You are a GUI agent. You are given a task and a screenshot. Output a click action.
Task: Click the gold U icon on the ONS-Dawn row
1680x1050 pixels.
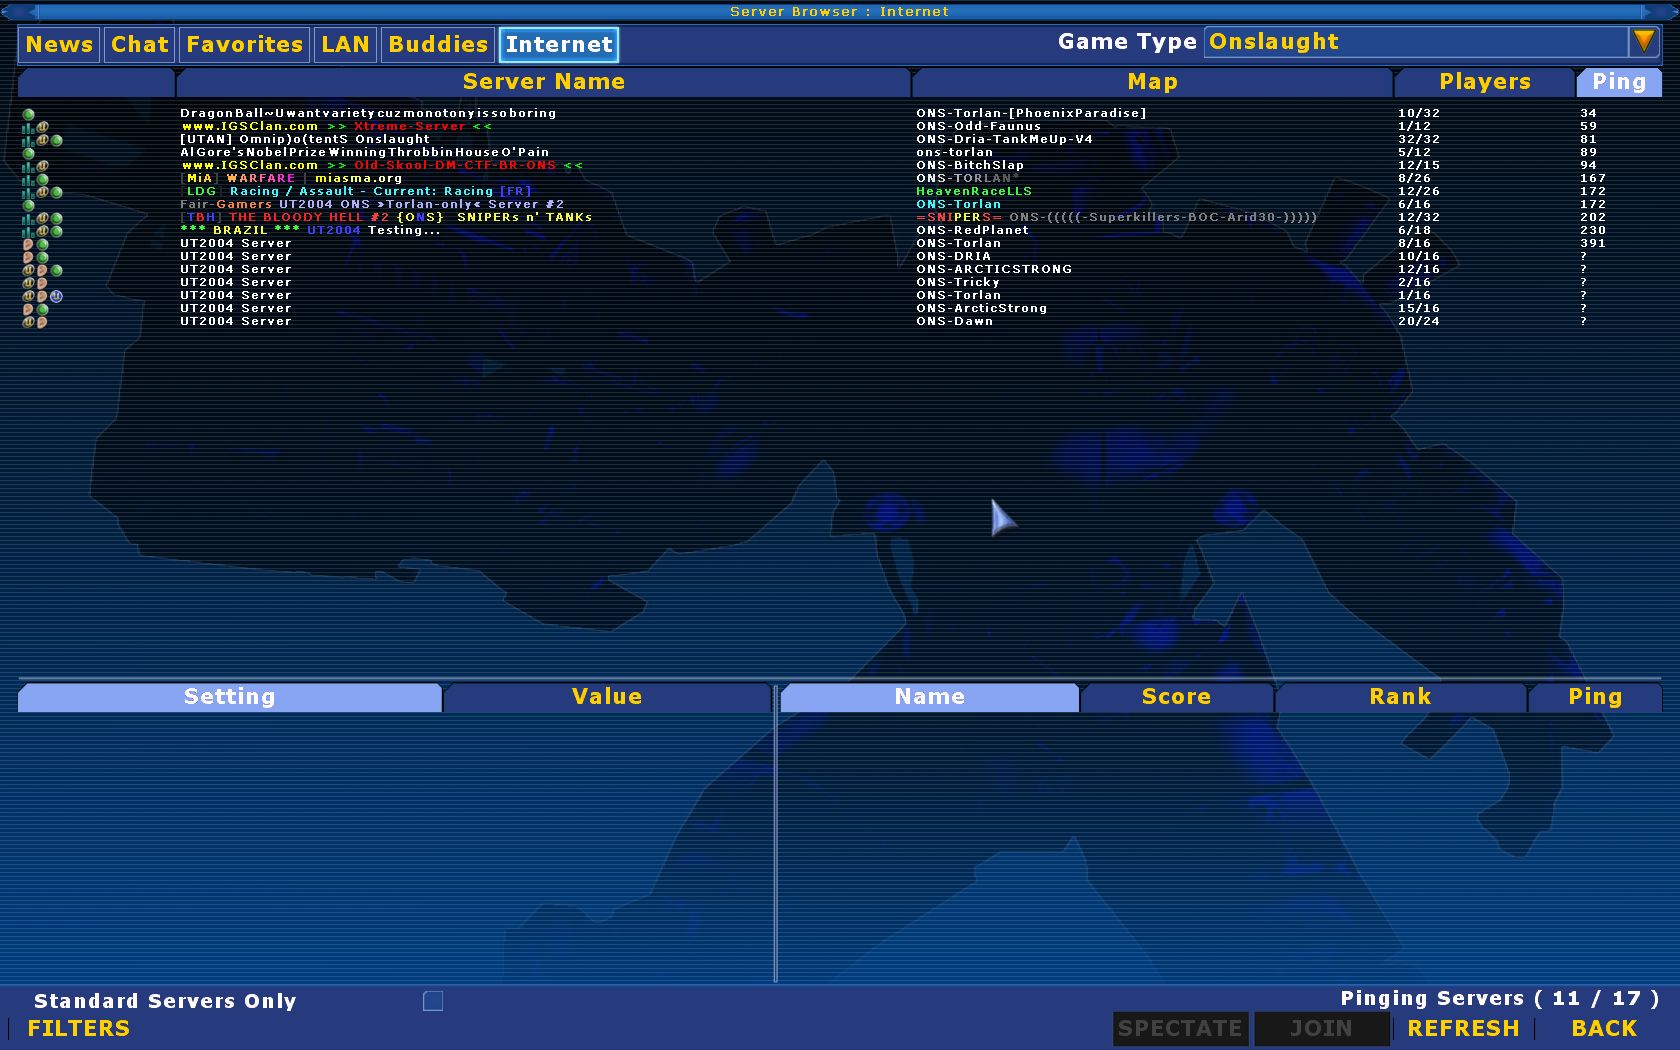point(28,322)
